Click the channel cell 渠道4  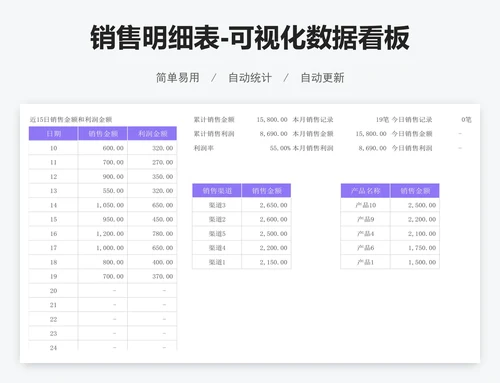point(217,248)
